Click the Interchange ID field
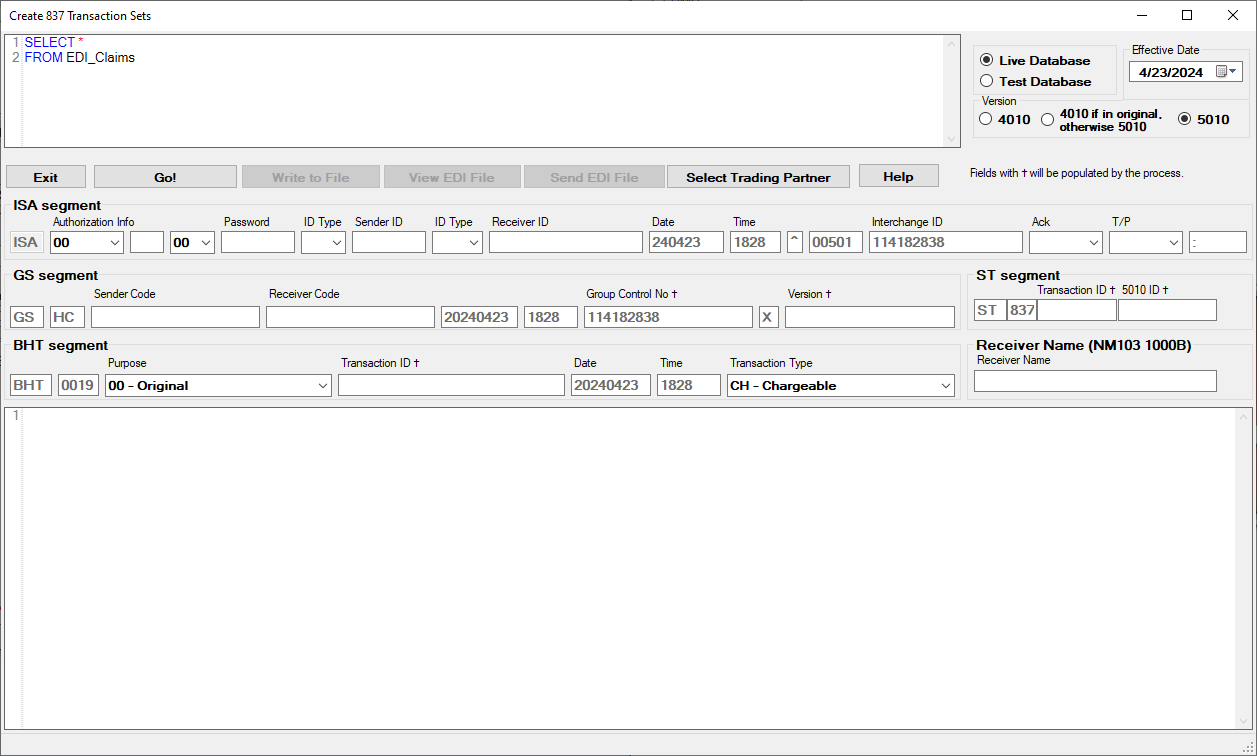1257x756 pixels. [946, 242]
